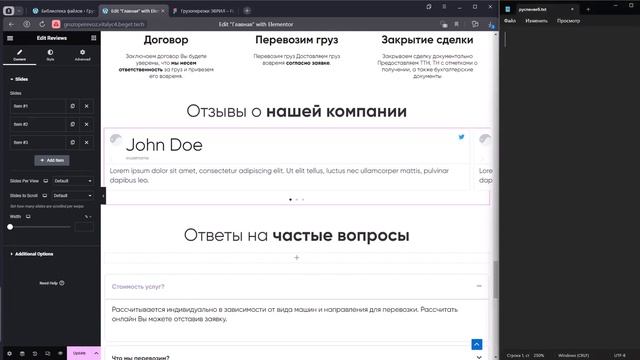Close the 'Edit Главная' browser tab
Screen dimensions: 640x360
(x=162, y=11)
